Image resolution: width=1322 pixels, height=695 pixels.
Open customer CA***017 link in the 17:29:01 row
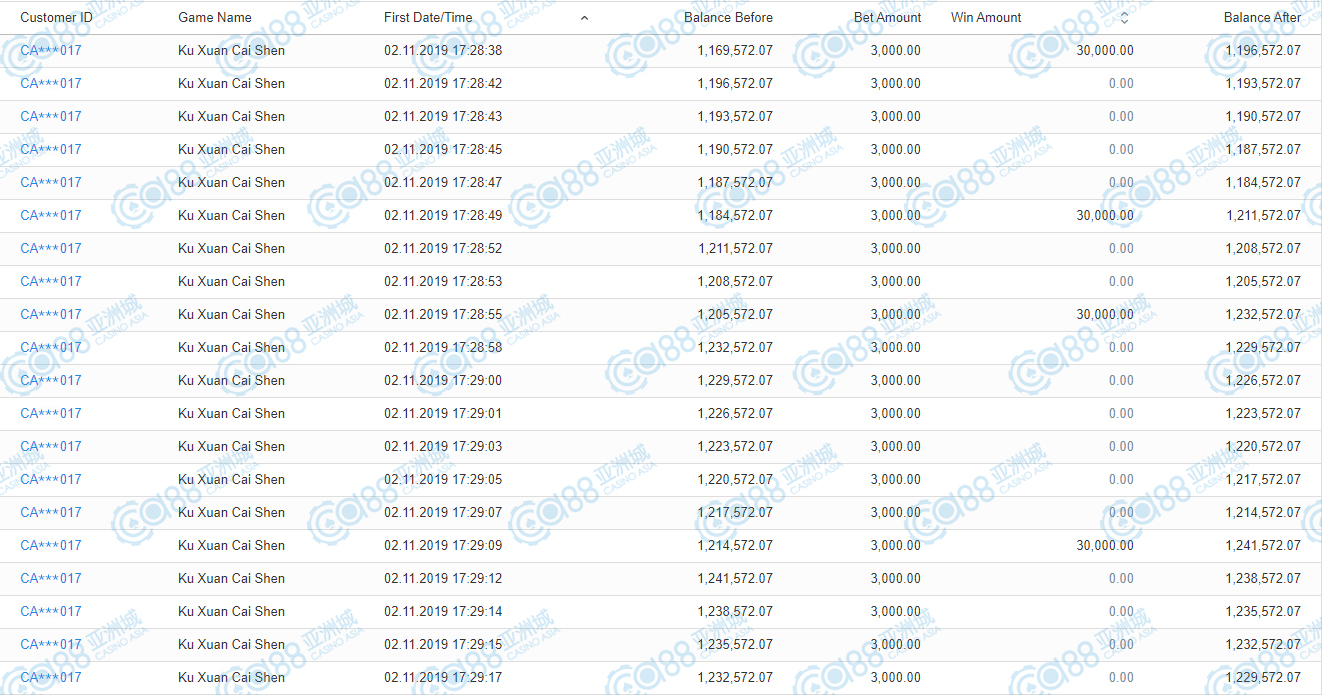(x=51, y=413)
